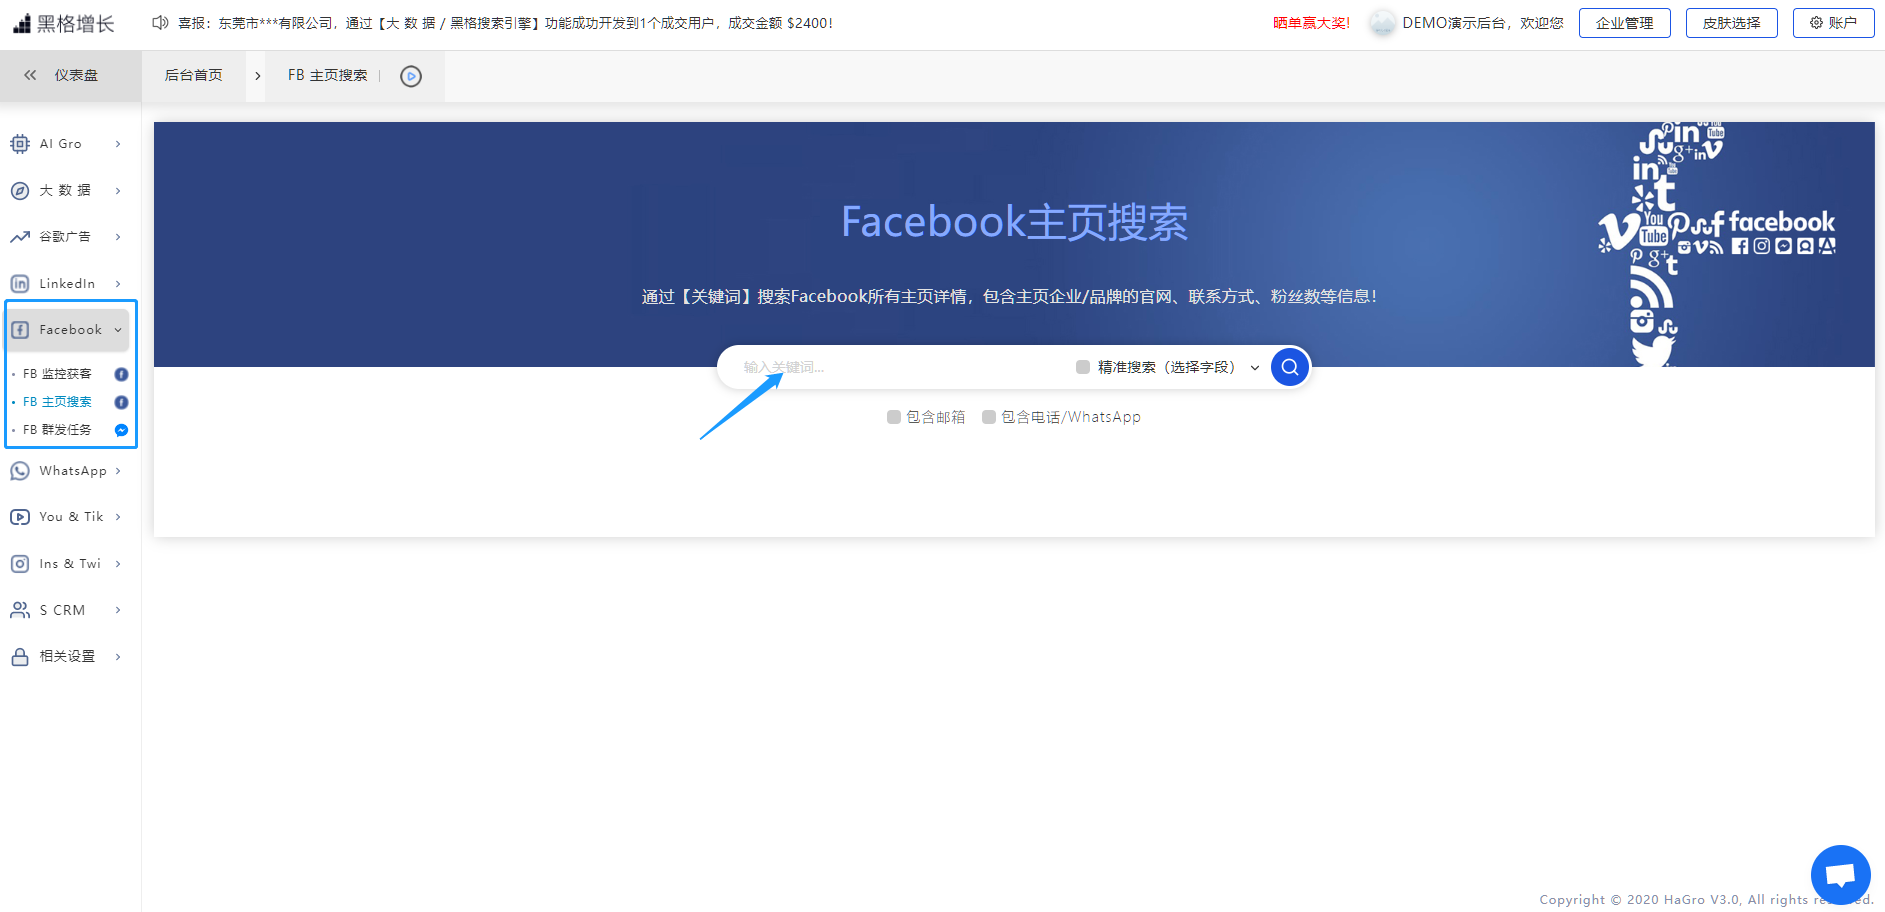Click the DEMO user avatar
1885x912 pixels.
[x=1382, y=23]
